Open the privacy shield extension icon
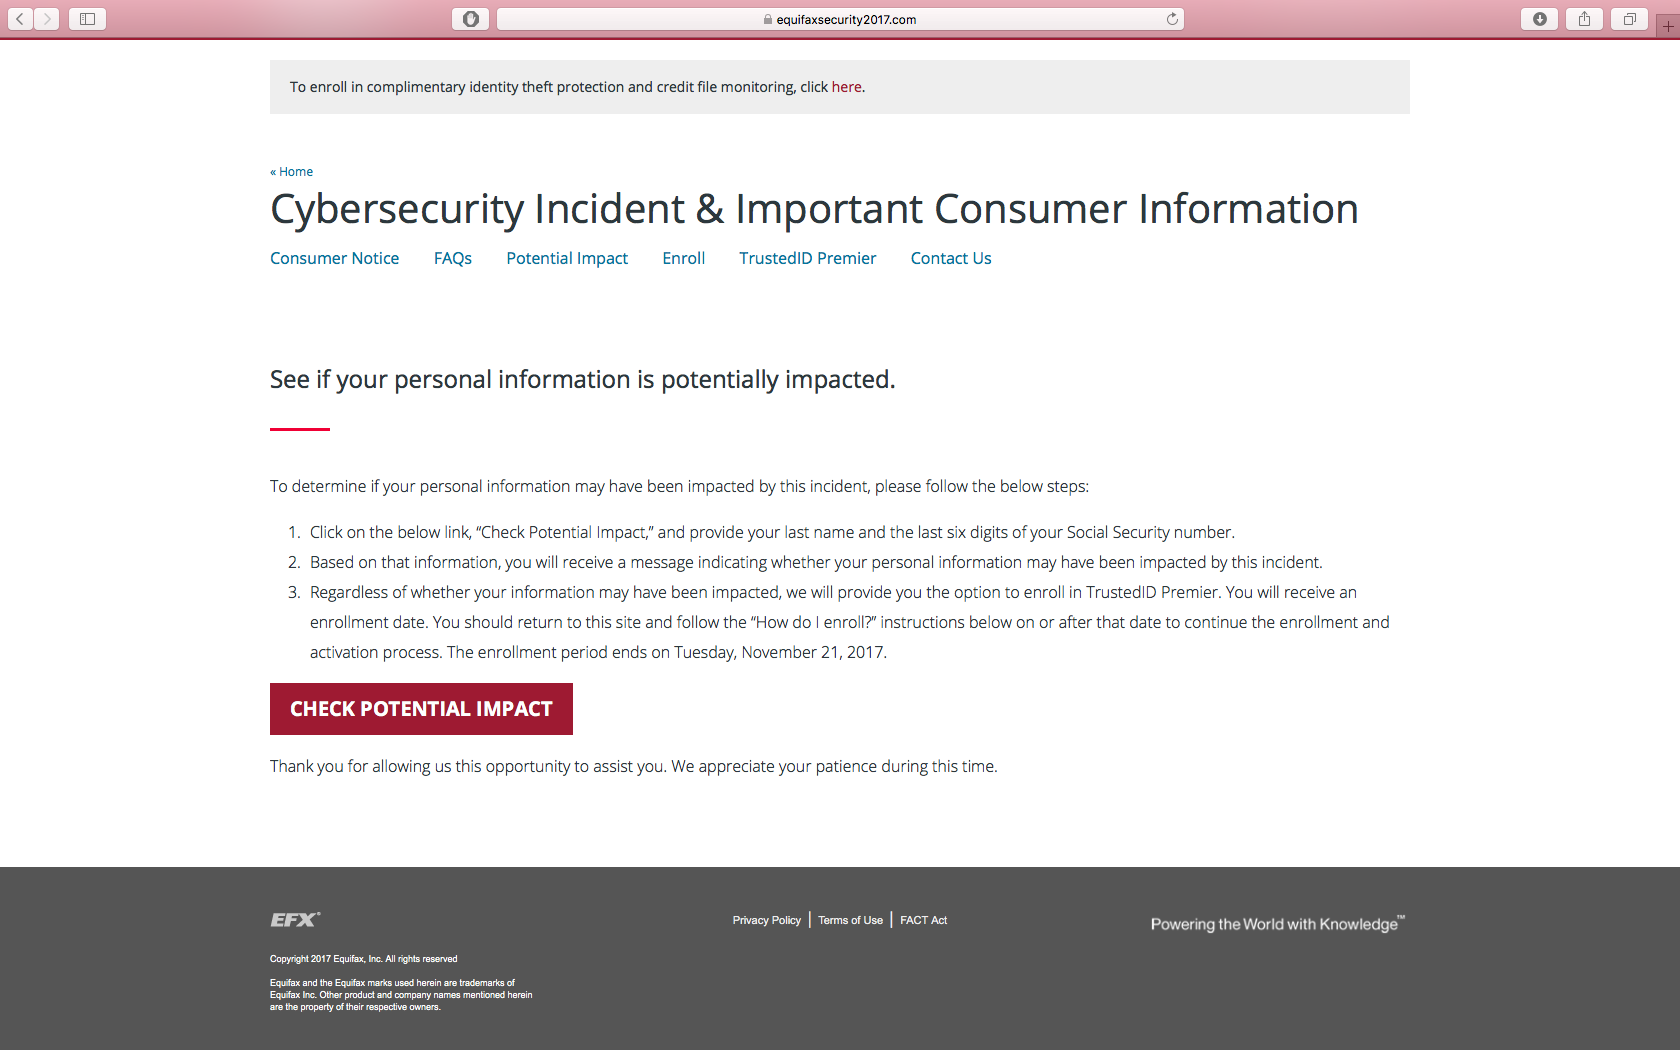The width and height of the screenshot is (1680, 1050). pos(471,19)
